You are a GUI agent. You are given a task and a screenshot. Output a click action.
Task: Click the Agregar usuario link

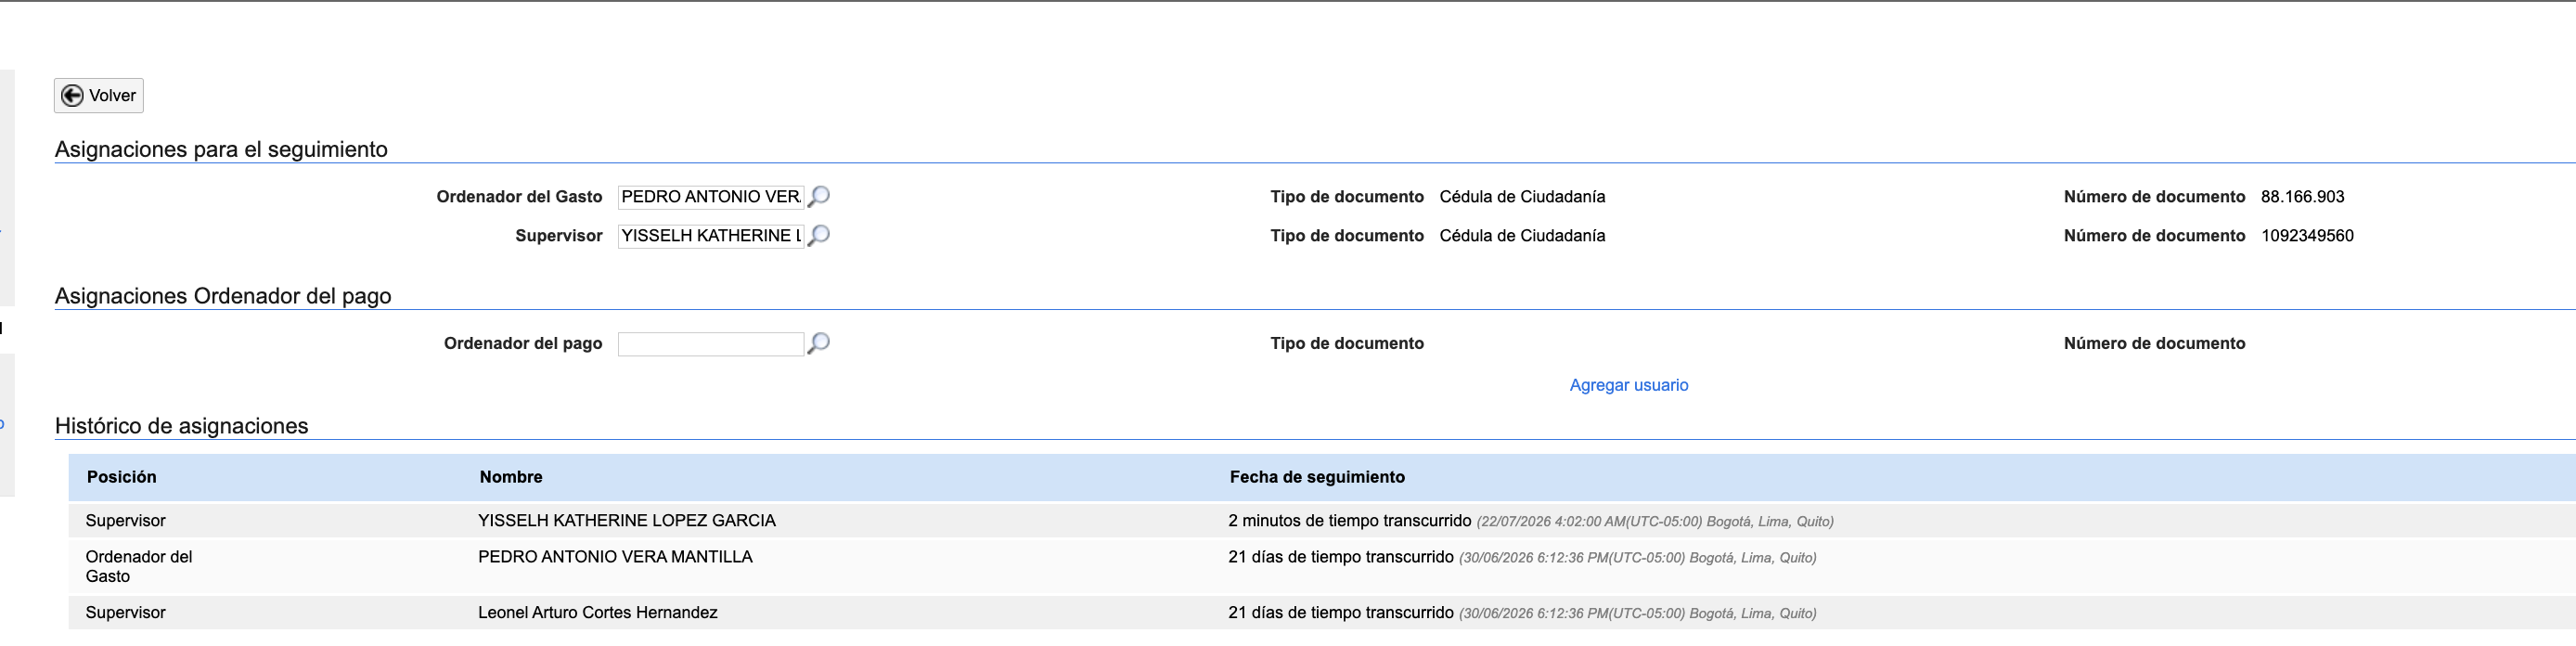pyautogui.click(x=1628, y=385)
